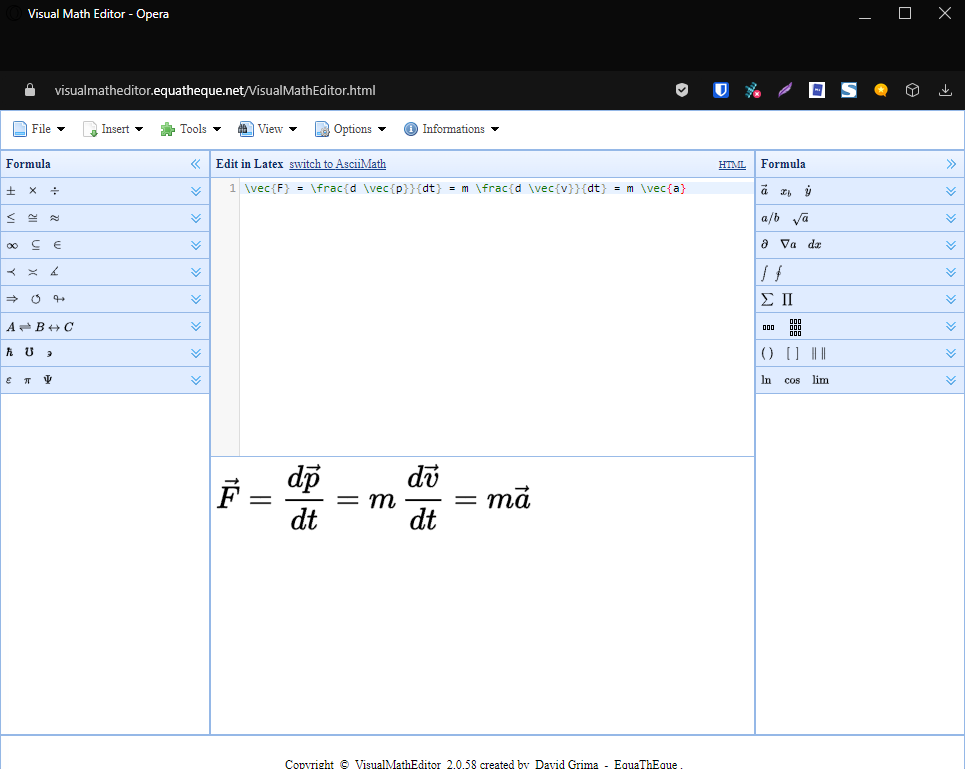
Task: Insert the contour integral symbol
Action: tap(779, 272)
